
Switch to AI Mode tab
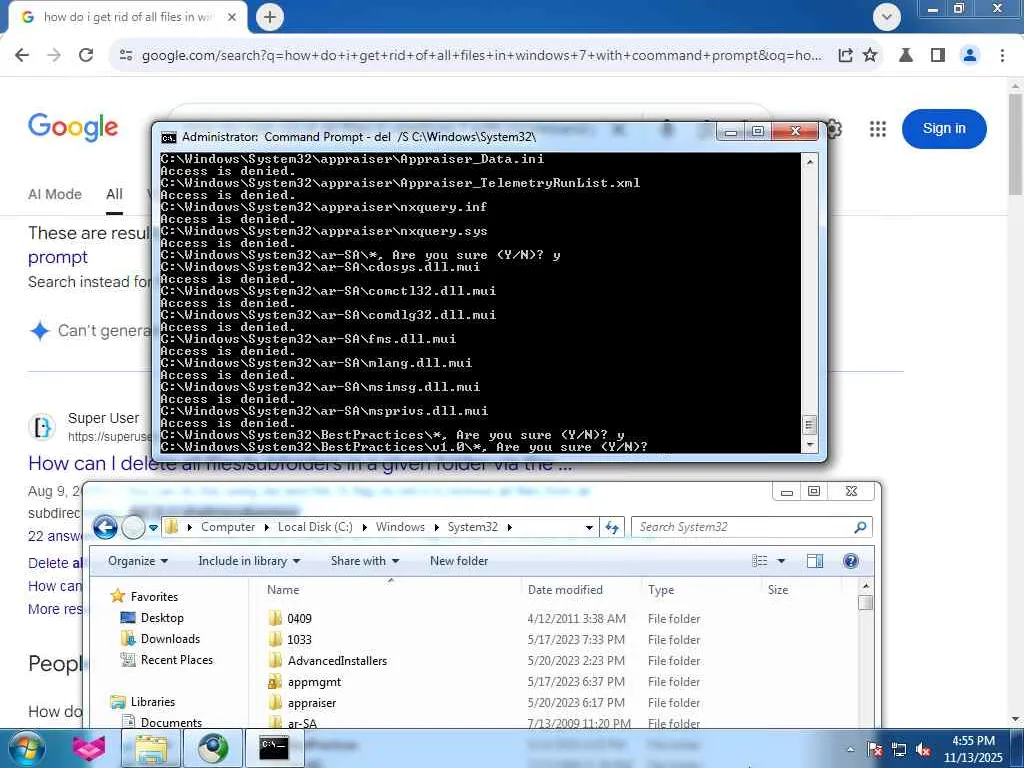click(55, 194)
